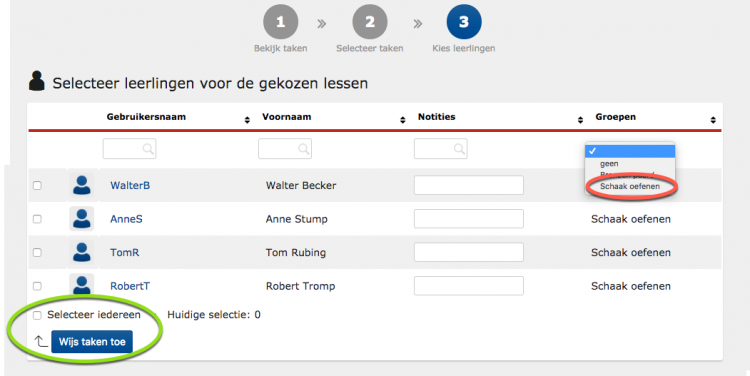Viewport: 750px width, 376px height.
Task: Go to step 1 Bekijk taken circle
Action: [281, 22]
